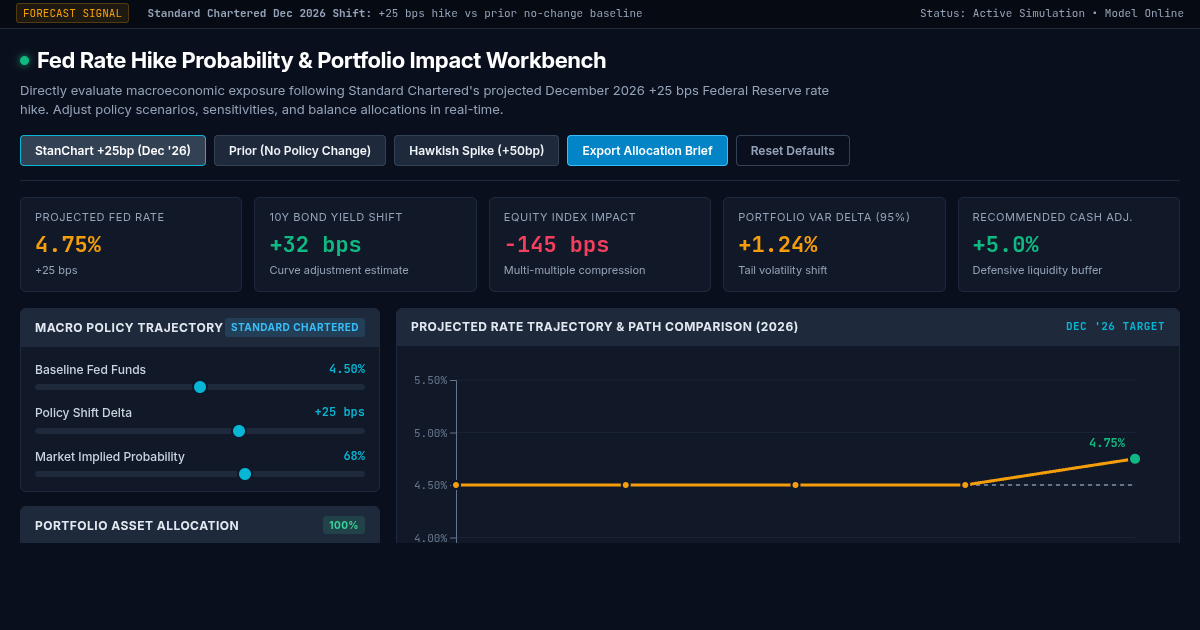
Task: Click the 10Y Bond Yield Shift +32 bps value
Action: pos(315,245)
